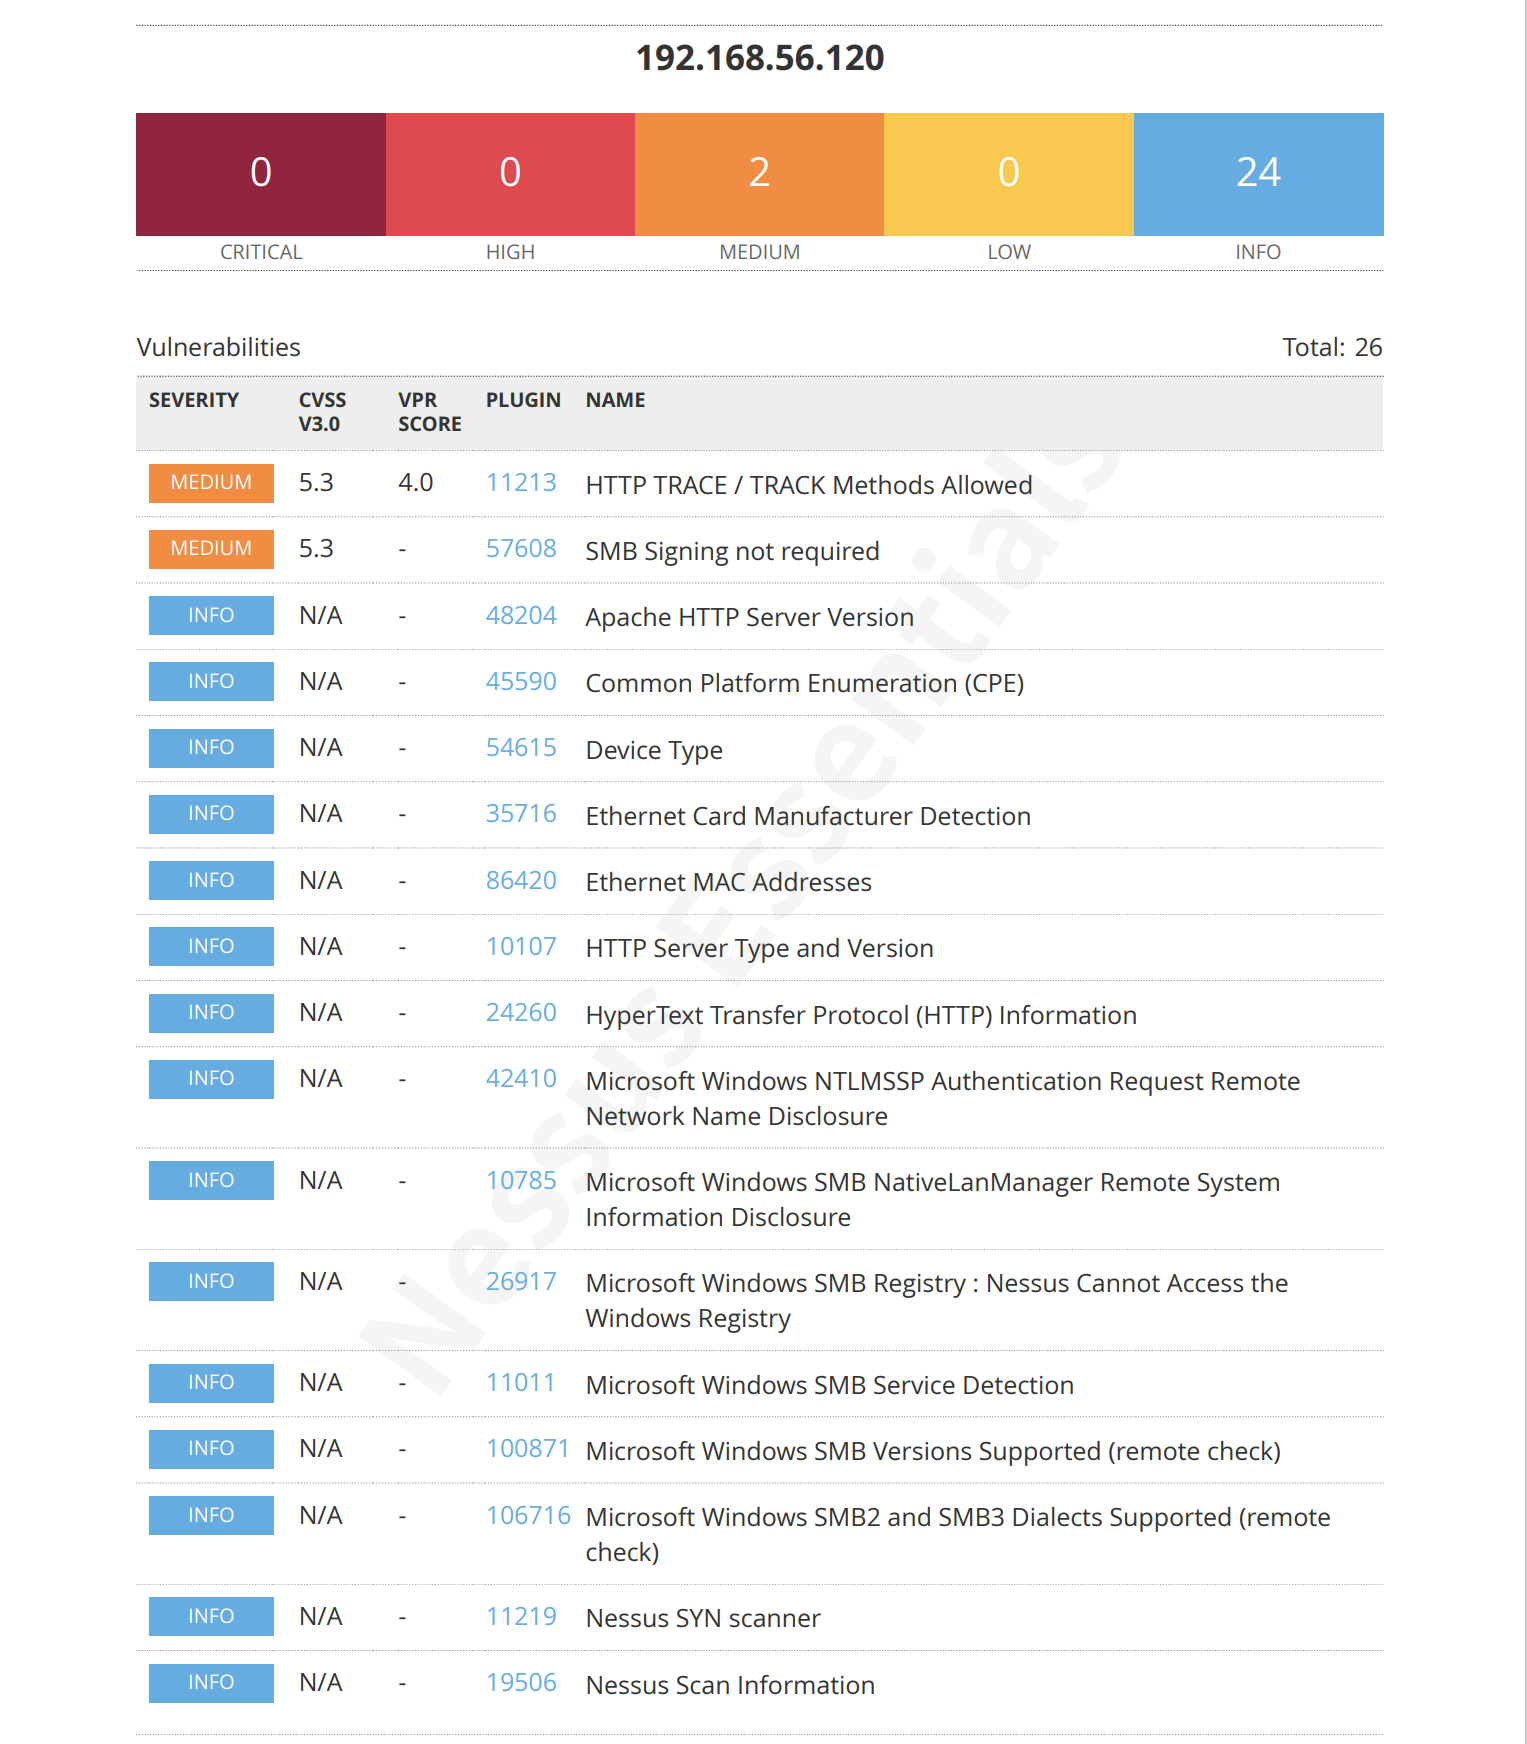The image size is (1527, 1744).
Task: Click the PLUGIN column header
Action: 523,400
